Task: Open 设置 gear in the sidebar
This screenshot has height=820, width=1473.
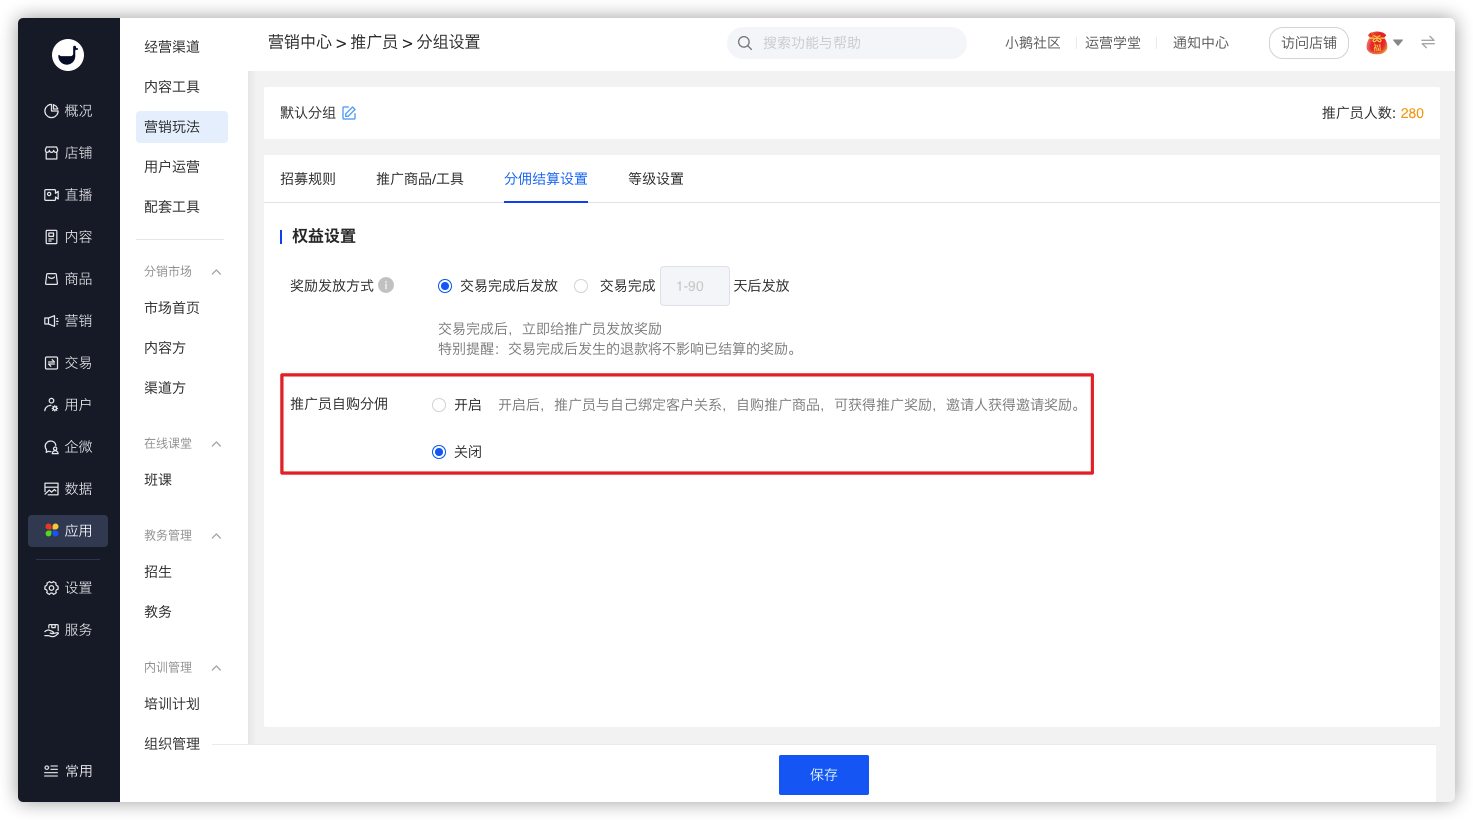Action: 68,588
